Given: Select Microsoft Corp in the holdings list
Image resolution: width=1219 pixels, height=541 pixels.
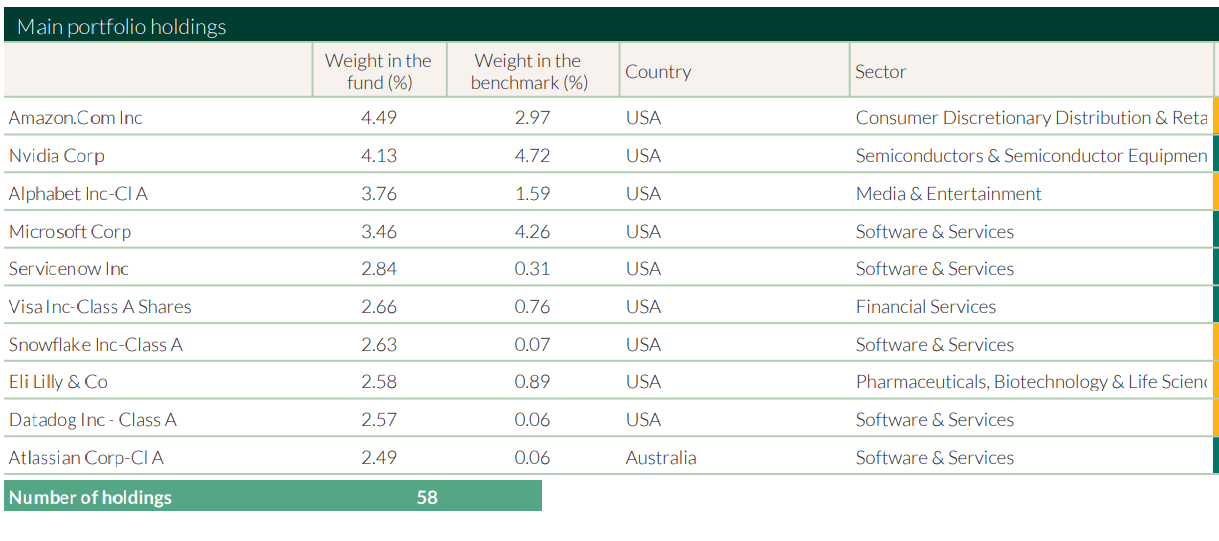Looking at the screenshot, I should point(70,232).
